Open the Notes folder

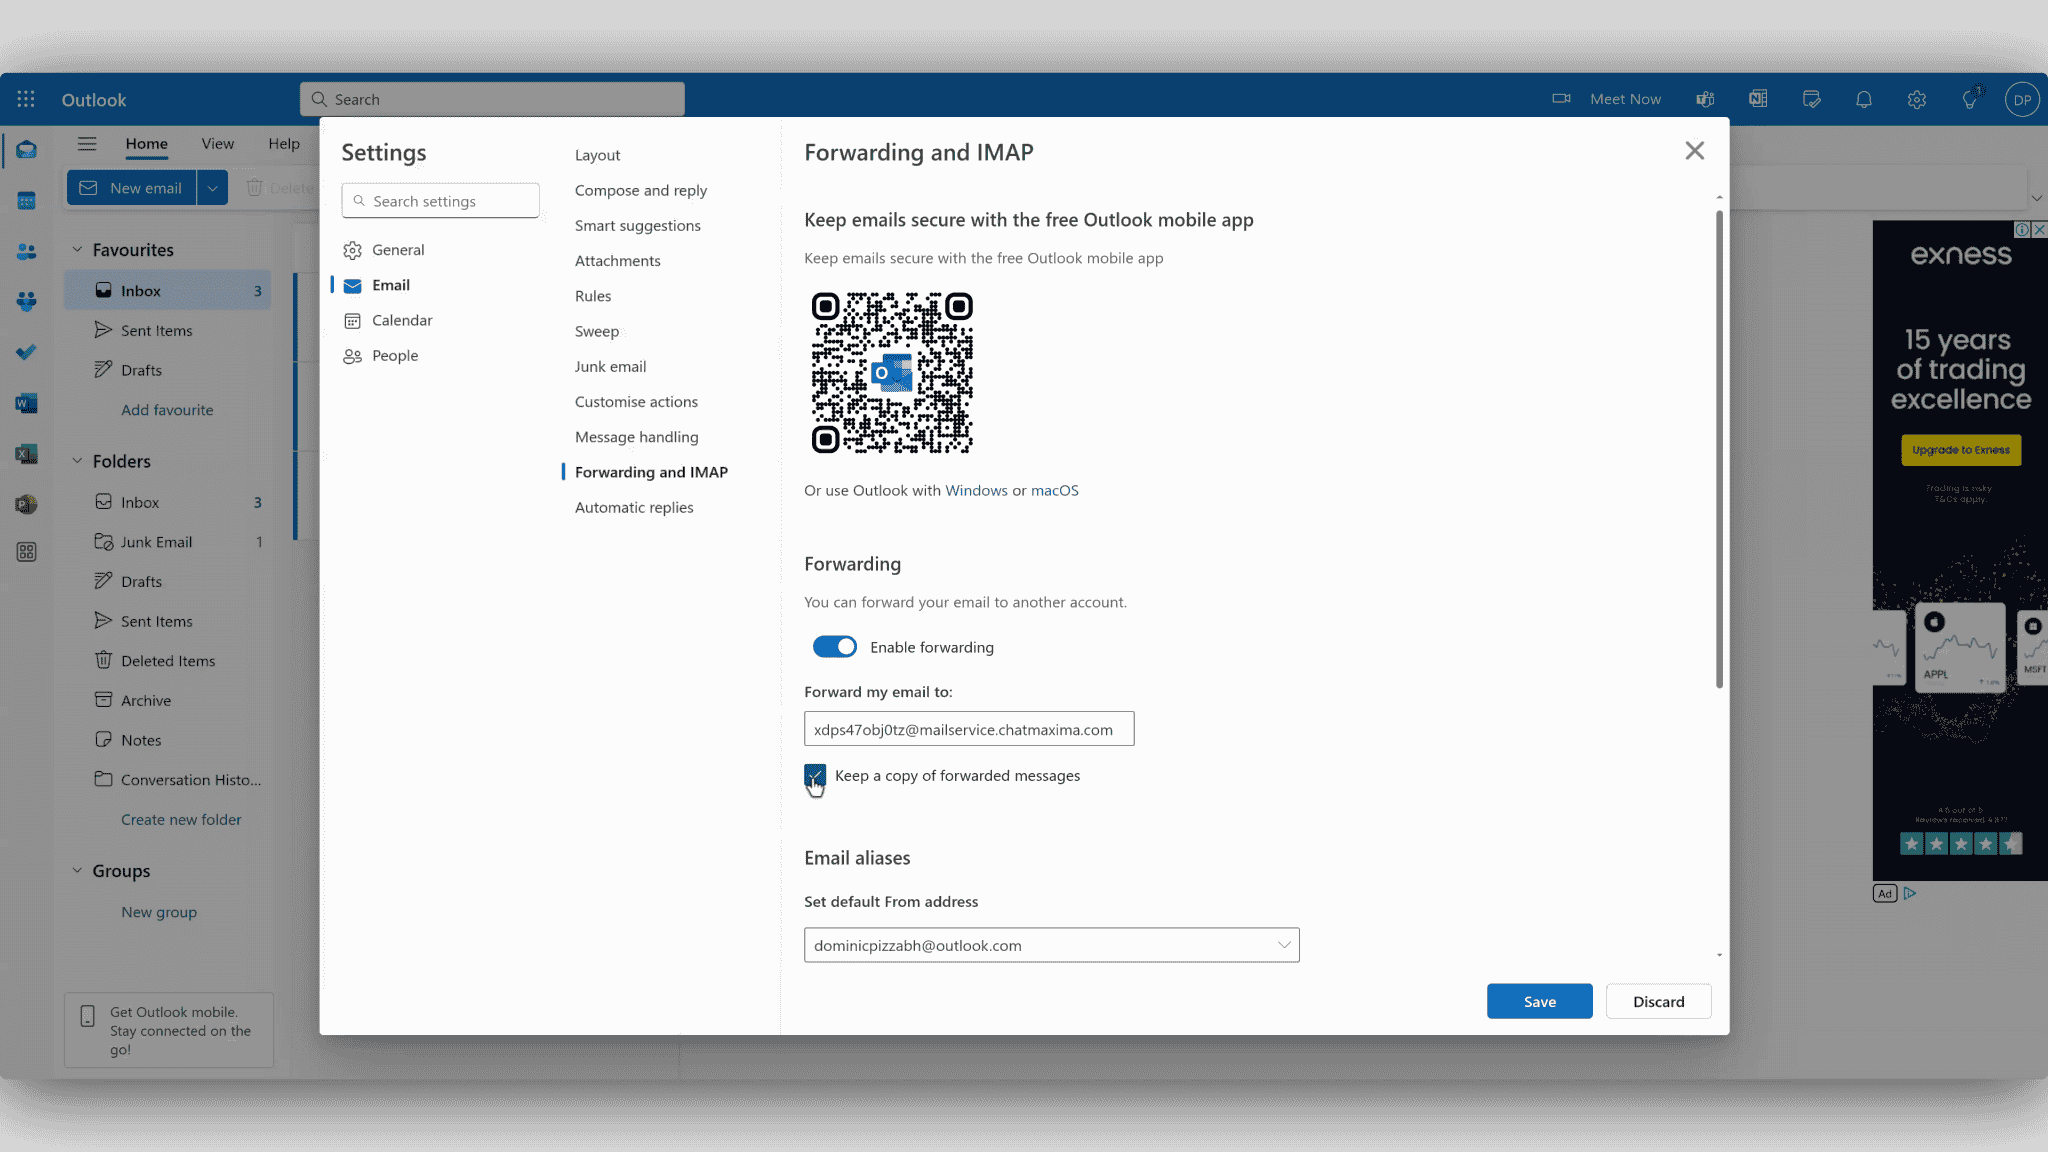[168, 740]
